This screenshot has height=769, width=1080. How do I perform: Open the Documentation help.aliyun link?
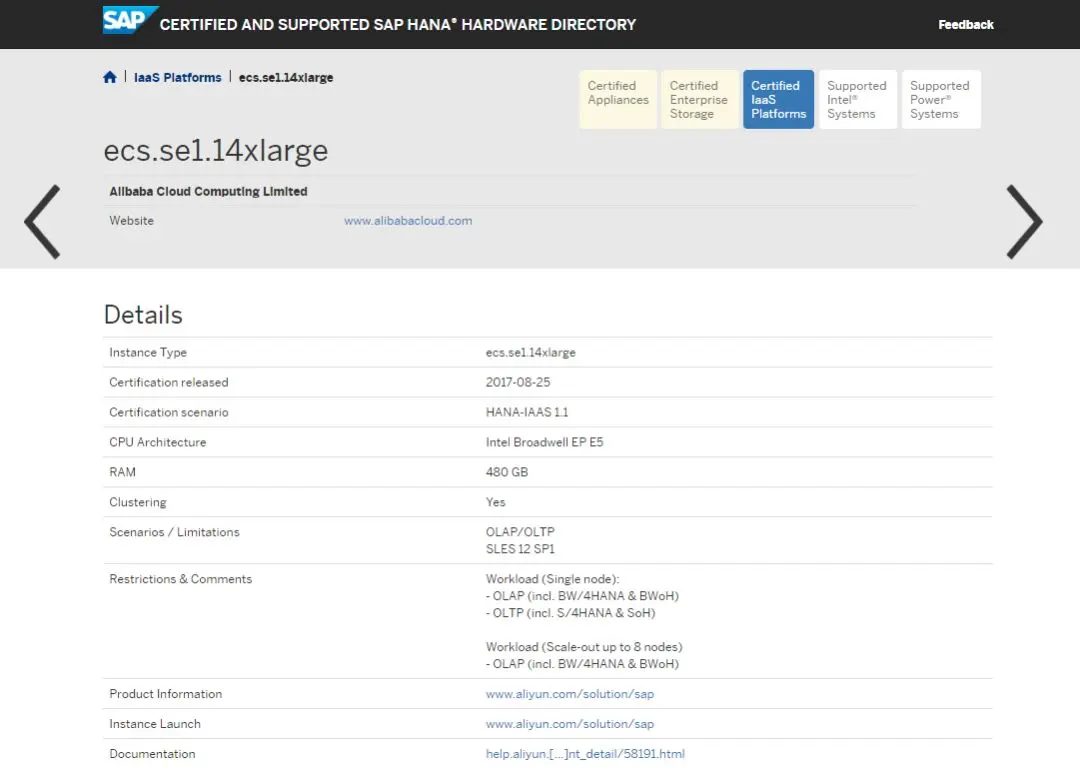coord(585,754)
